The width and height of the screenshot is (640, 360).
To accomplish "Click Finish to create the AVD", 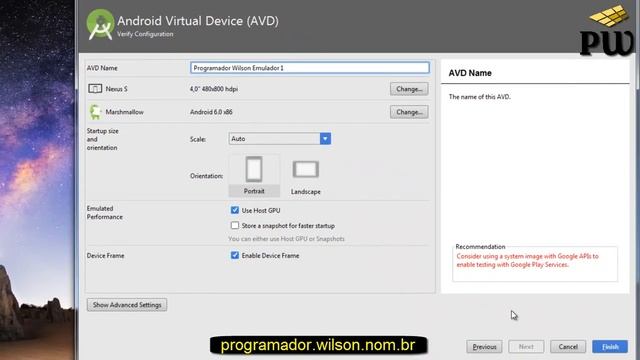I will [610, 347].
